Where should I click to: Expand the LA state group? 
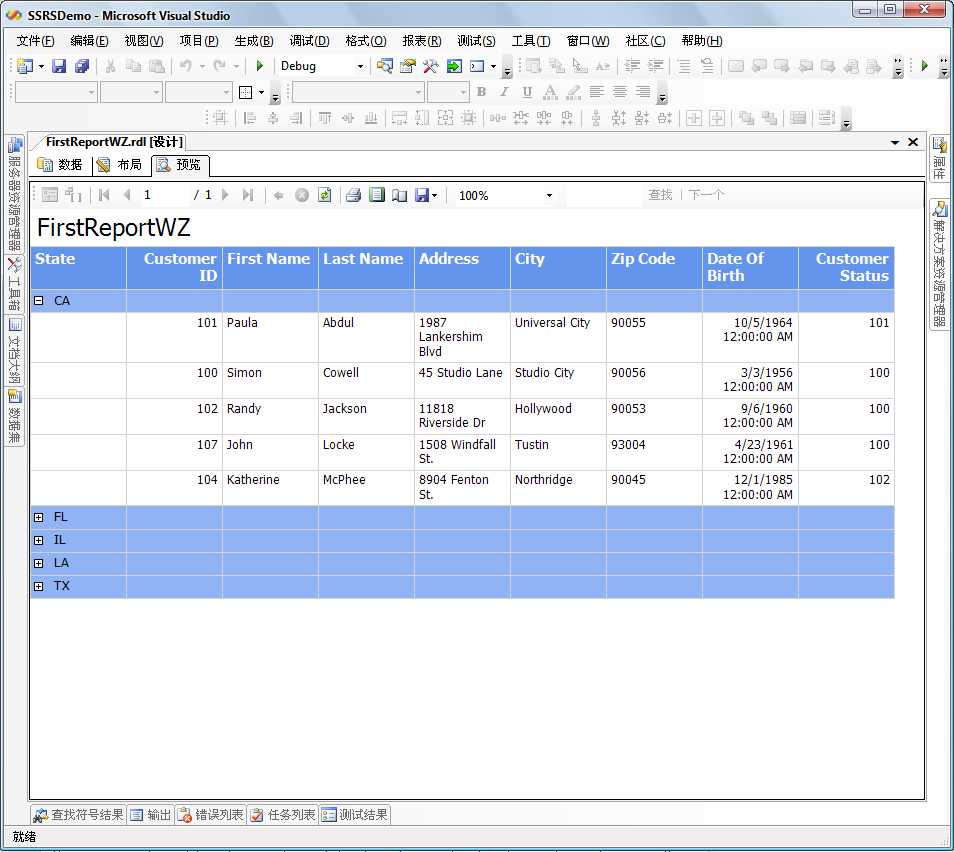39,564
